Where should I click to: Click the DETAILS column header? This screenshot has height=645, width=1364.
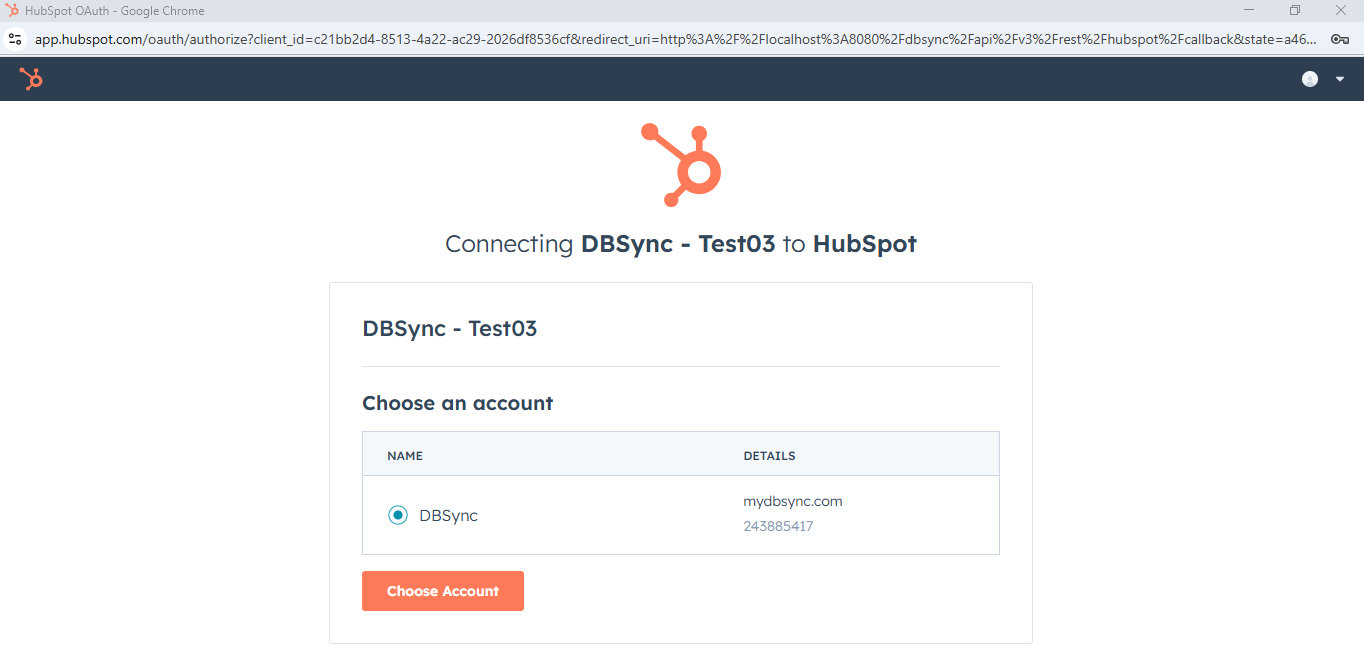tap(769, 455)
